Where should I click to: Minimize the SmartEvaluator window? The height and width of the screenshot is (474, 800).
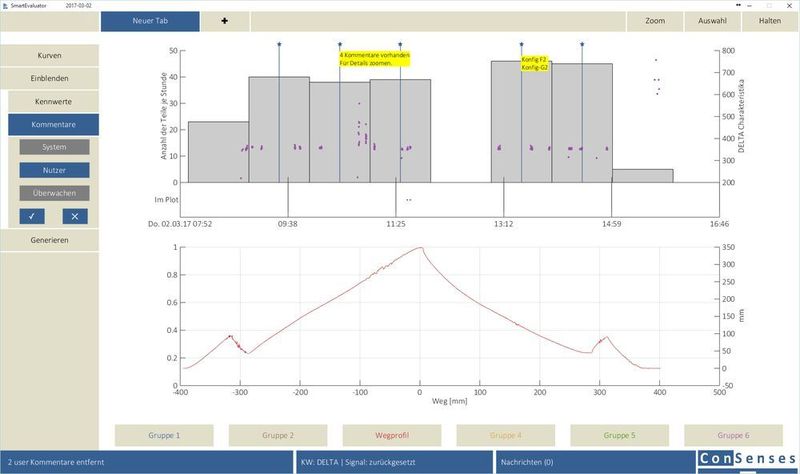coord(750,5)
